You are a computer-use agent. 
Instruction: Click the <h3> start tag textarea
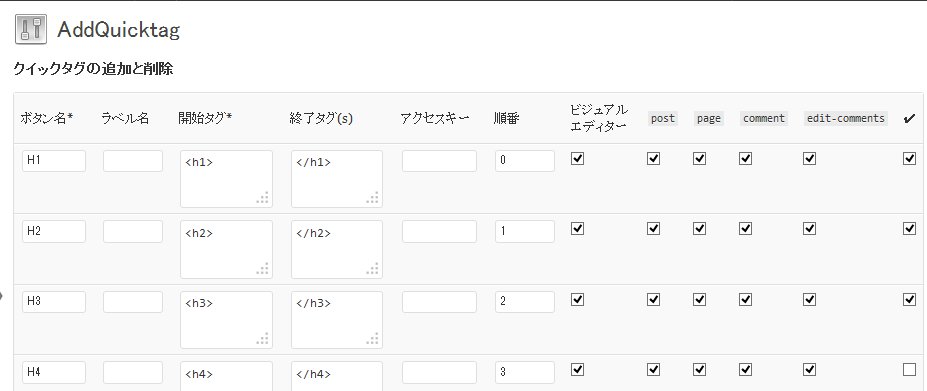(226, 320)
